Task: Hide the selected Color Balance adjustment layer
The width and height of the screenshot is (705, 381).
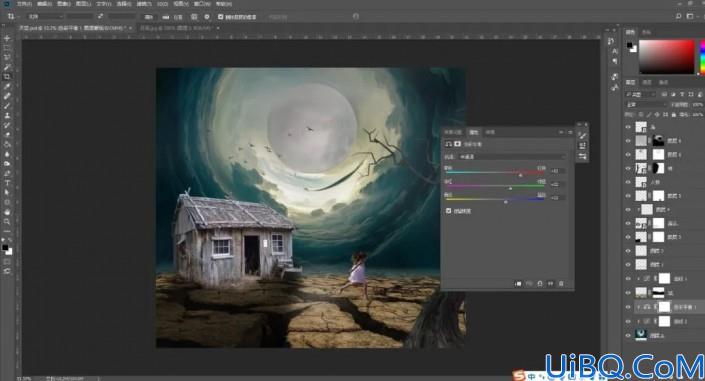Action: coord(628,307)
